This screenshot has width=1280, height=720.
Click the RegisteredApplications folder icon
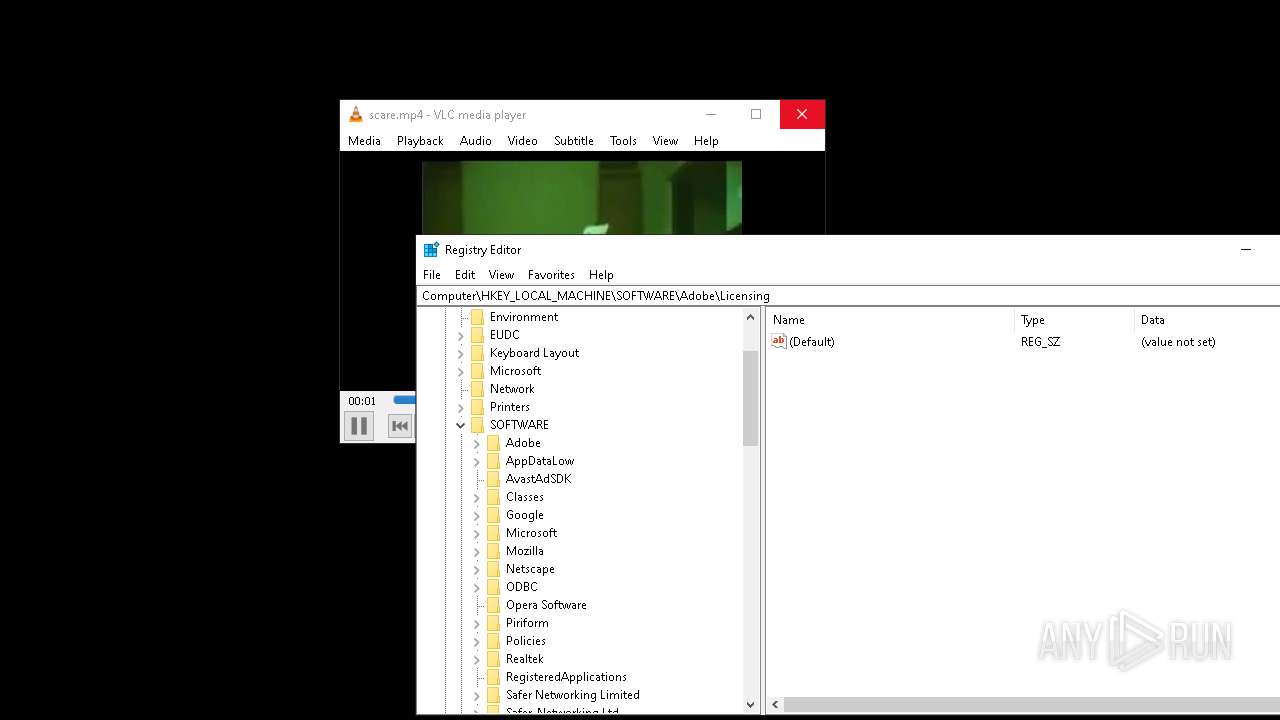493,677
